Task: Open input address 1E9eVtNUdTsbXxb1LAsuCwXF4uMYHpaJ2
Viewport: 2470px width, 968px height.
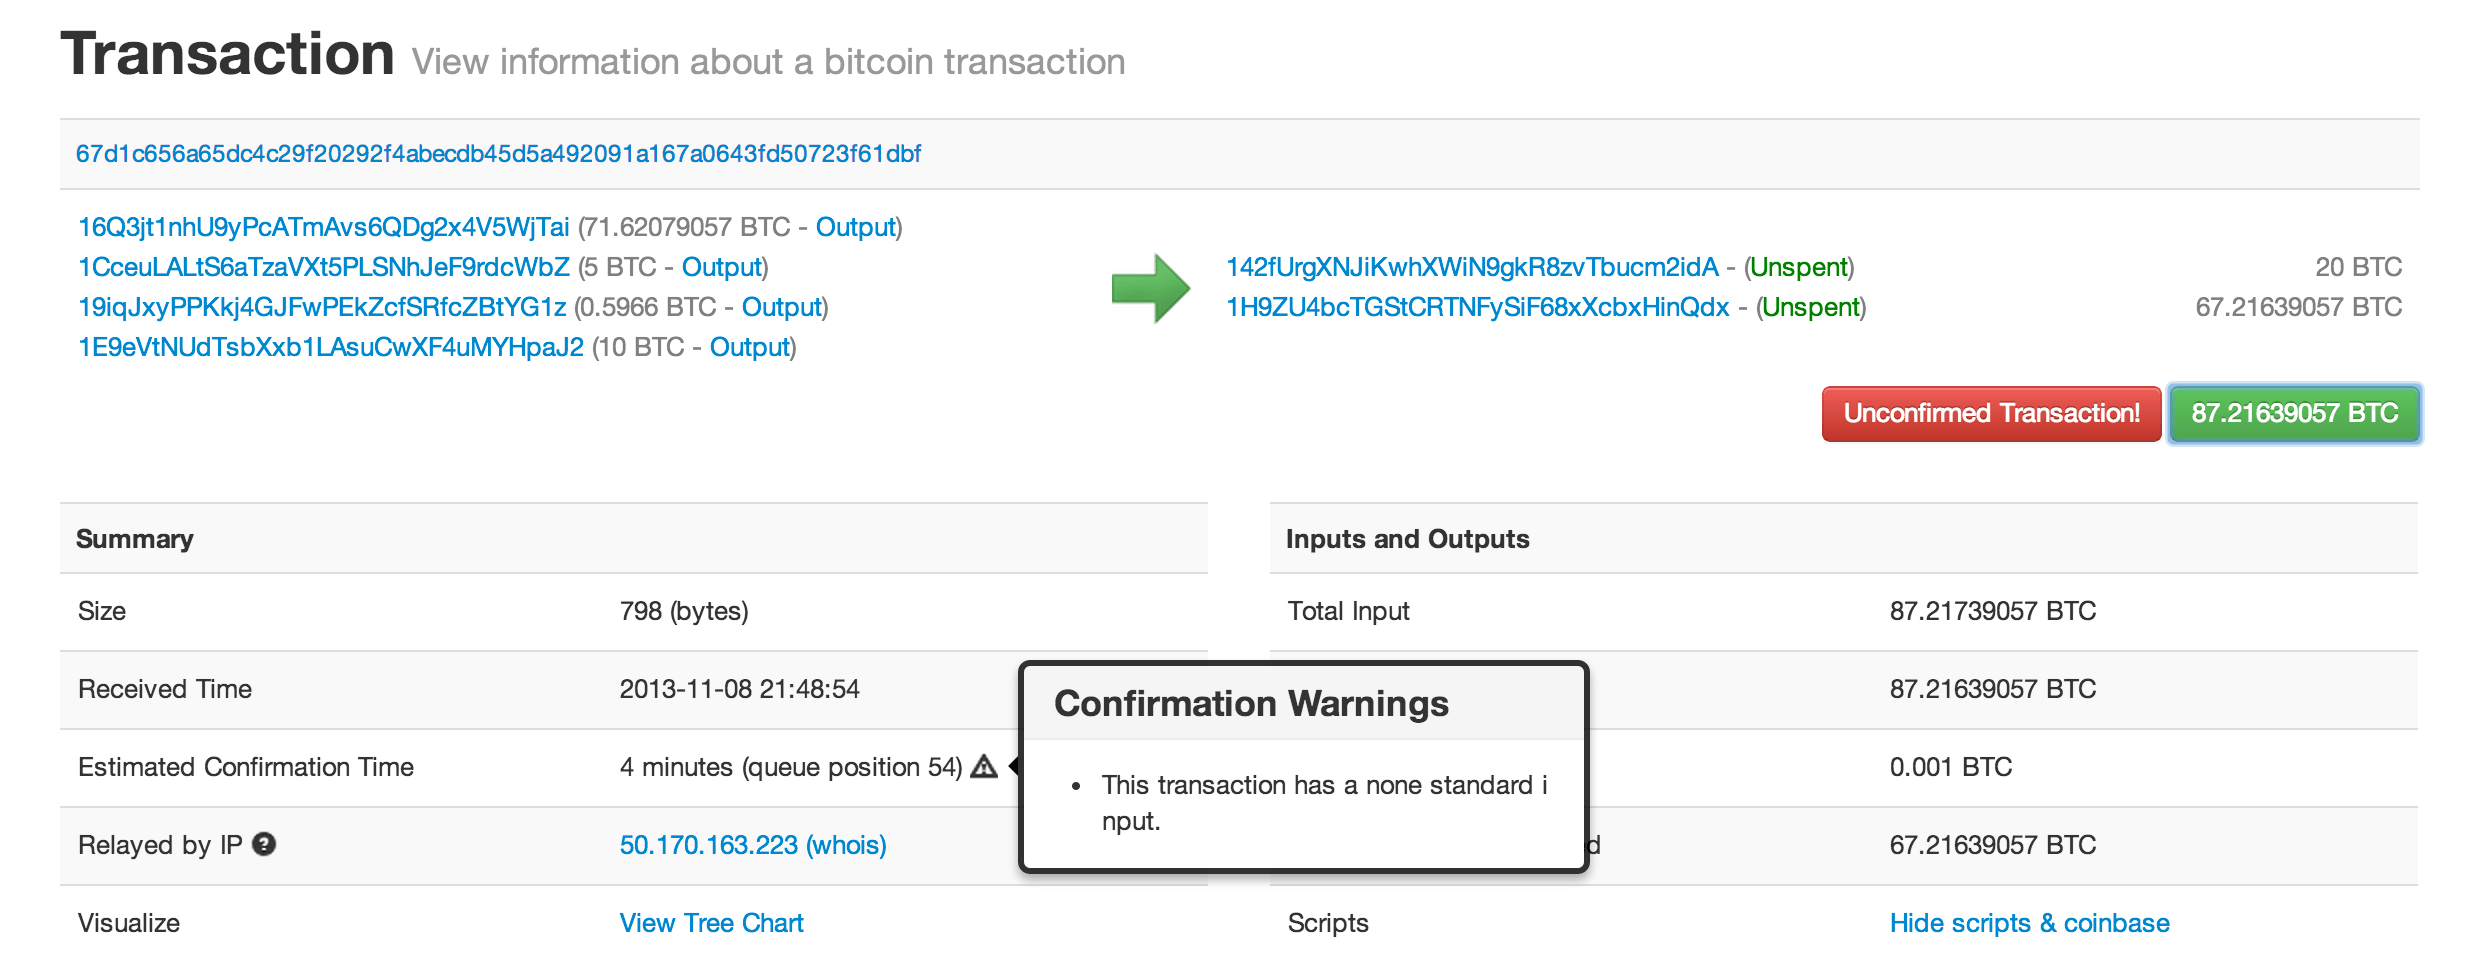Action: pyautogui.click(x=330, y=348)
